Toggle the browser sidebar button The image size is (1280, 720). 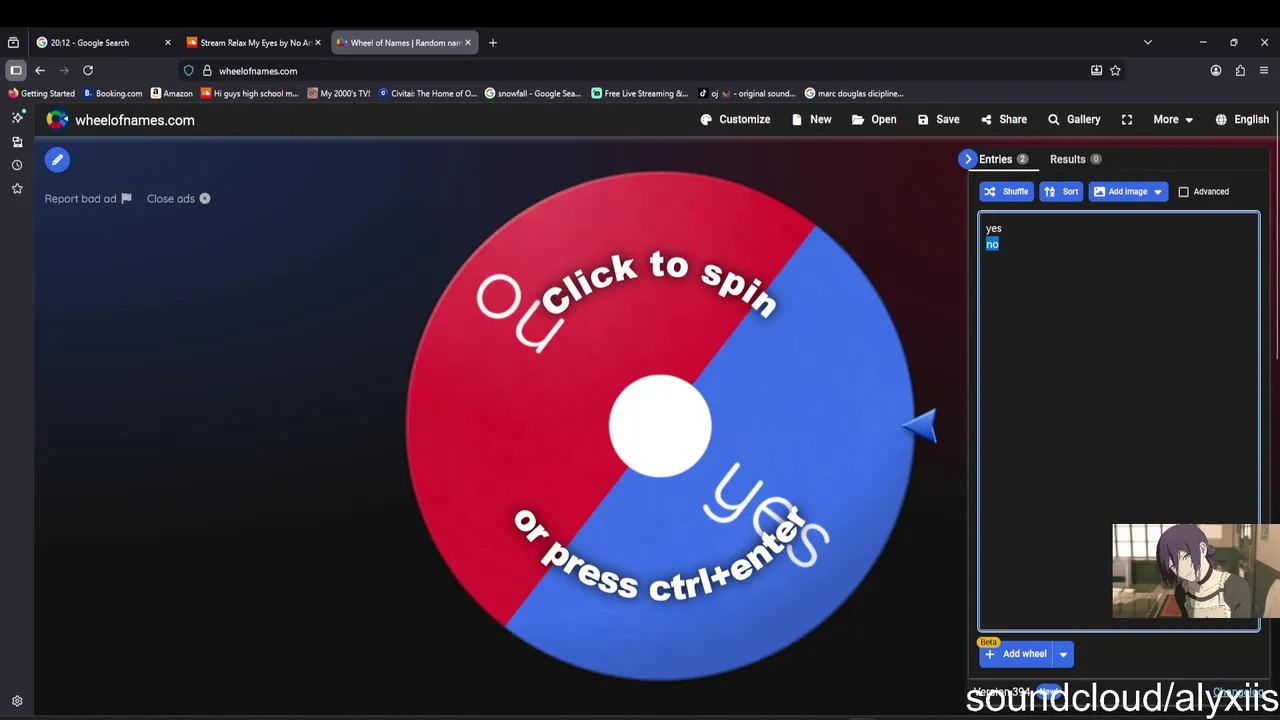point(16,71)
